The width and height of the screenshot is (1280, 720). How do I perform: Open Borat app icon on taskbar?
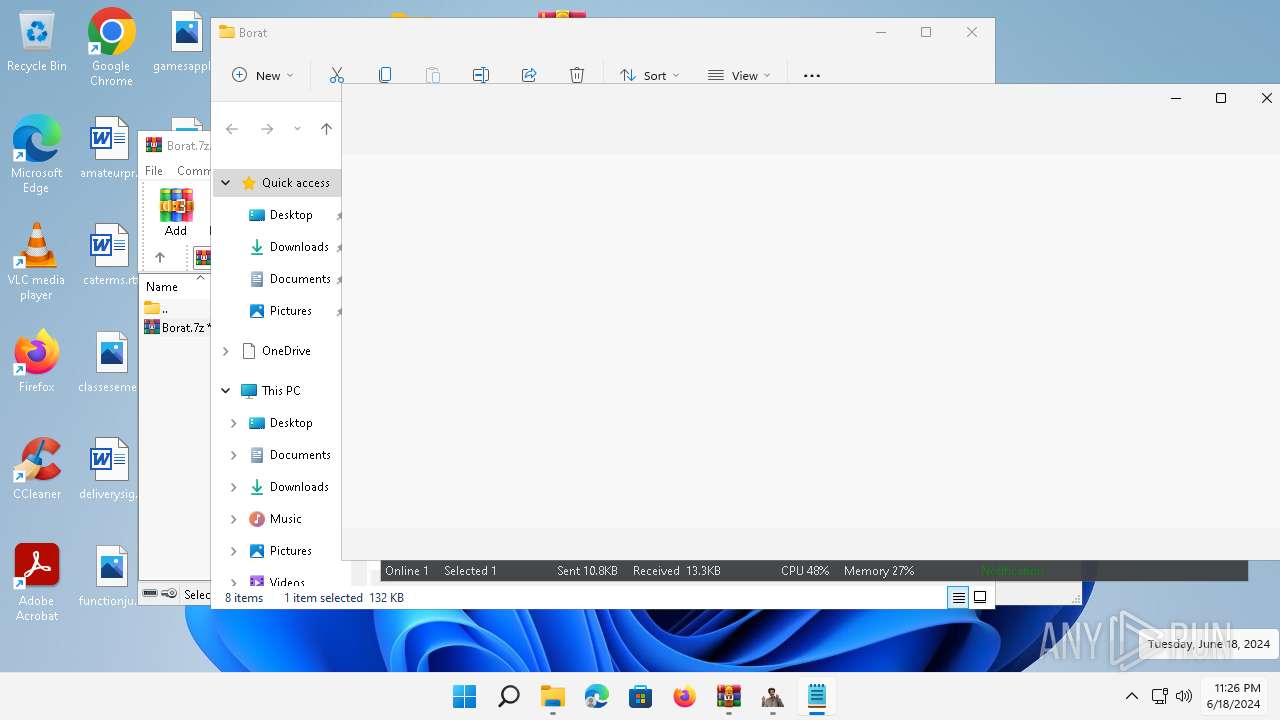click(773, 696)
